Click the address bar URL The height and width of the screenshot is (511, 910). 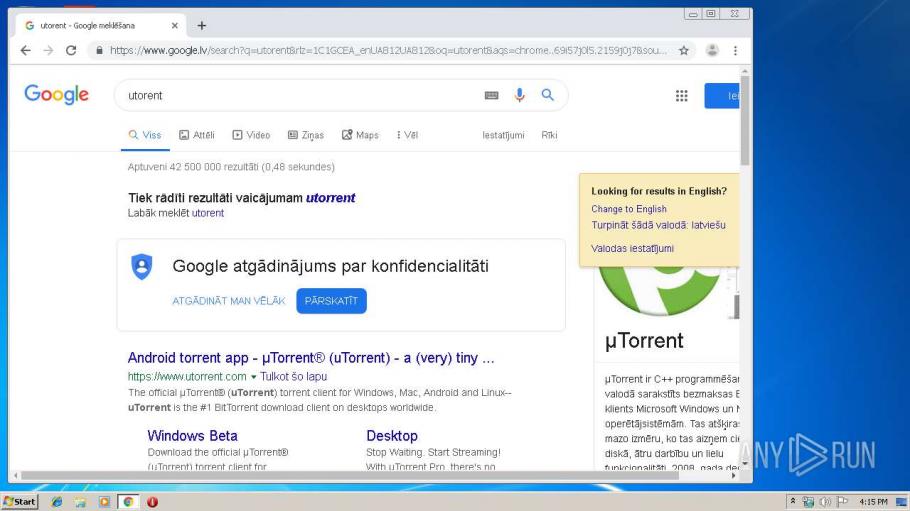(x=388, y=51)
